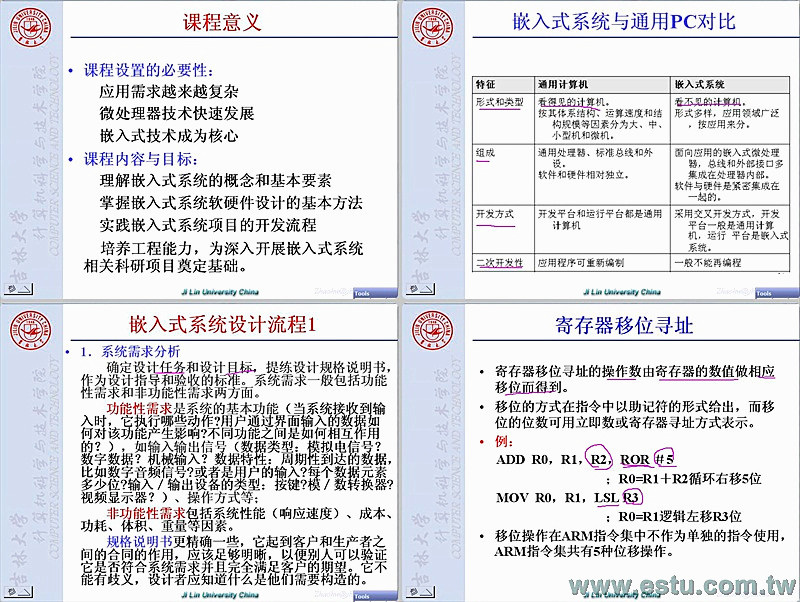Open the pen annotation icon on the 课程意义 slide
800x602 pixels.
click(18, 289)
